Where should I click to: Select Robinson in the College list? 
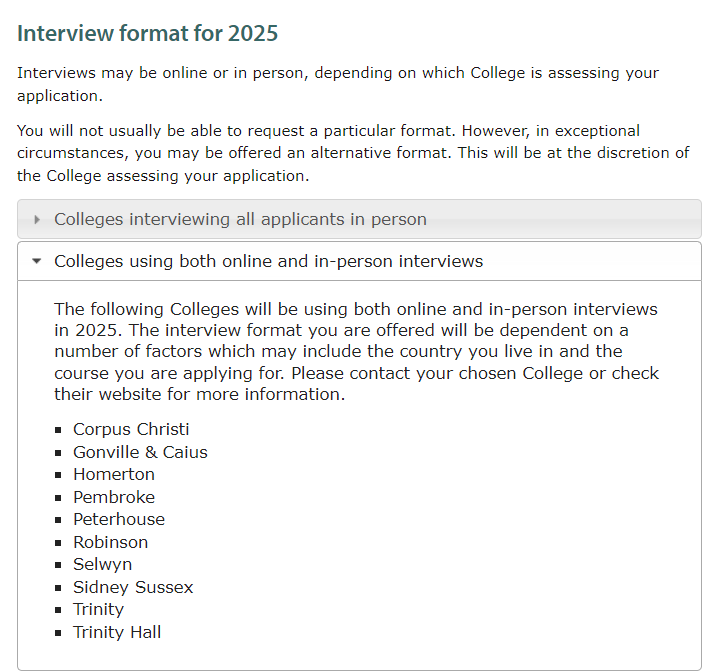(110, 542)
